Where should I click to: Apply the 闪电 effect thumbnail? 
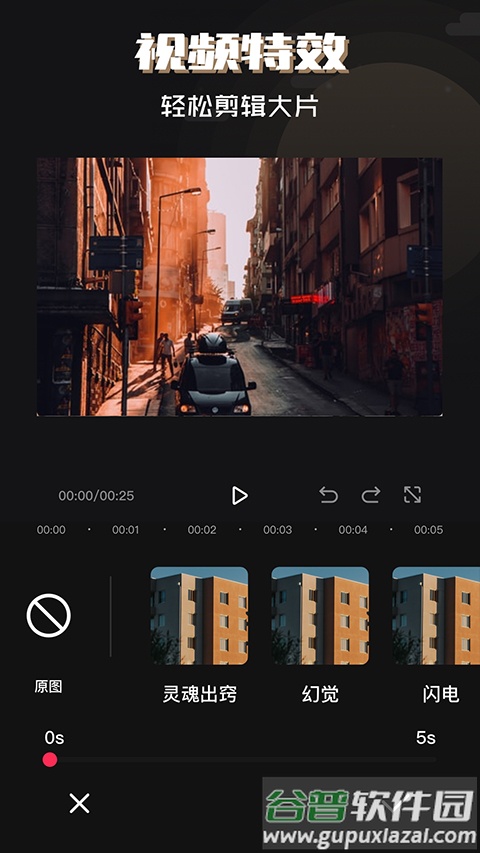point(436,616)
